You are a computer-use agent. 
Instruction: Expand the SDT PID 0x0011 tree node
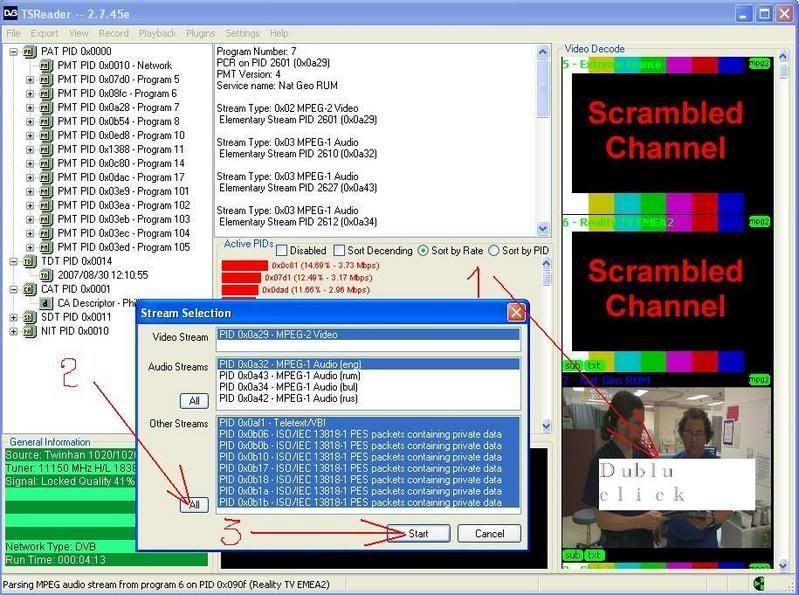click(14, 317)
